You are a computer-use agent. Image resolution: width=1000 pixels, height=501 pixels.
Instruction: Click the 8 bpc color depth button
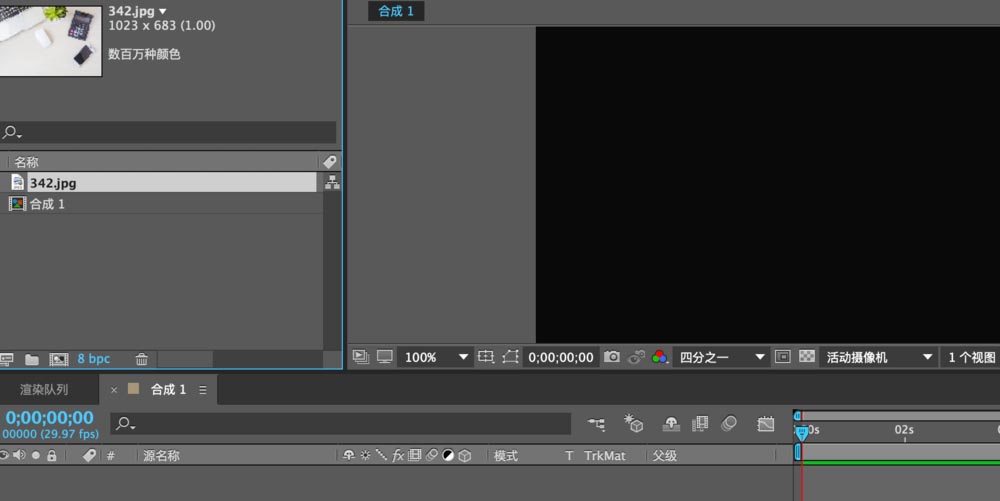[94, 359]
